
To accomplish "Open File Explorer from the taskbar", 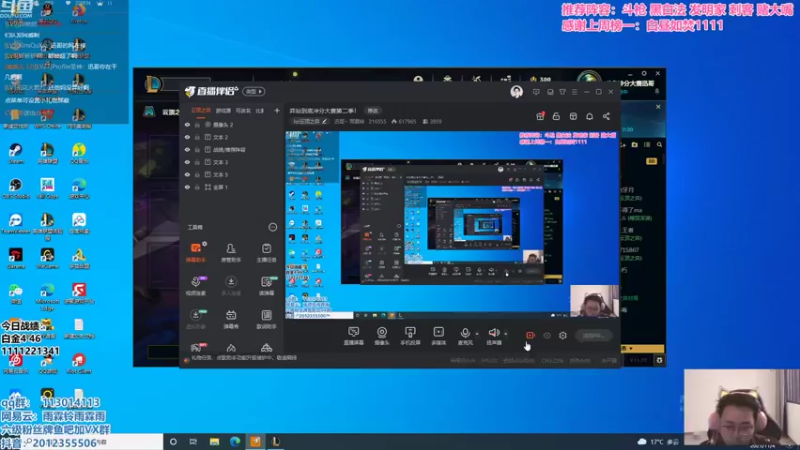I will point(214,441).
